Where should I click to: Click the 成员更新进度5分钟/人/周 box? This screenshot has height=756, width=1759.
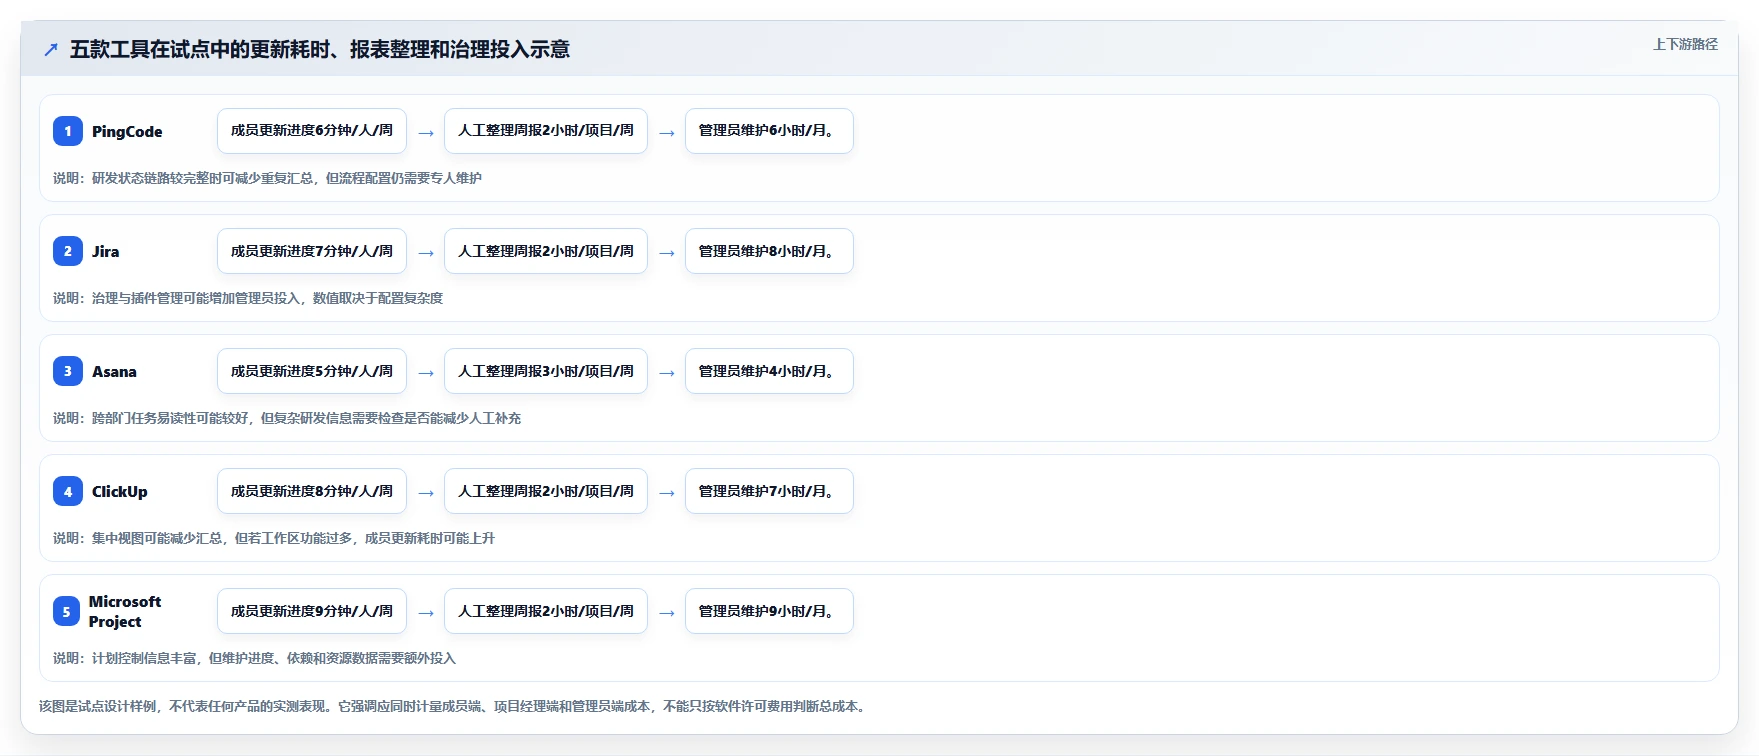(x=312, y=371)
